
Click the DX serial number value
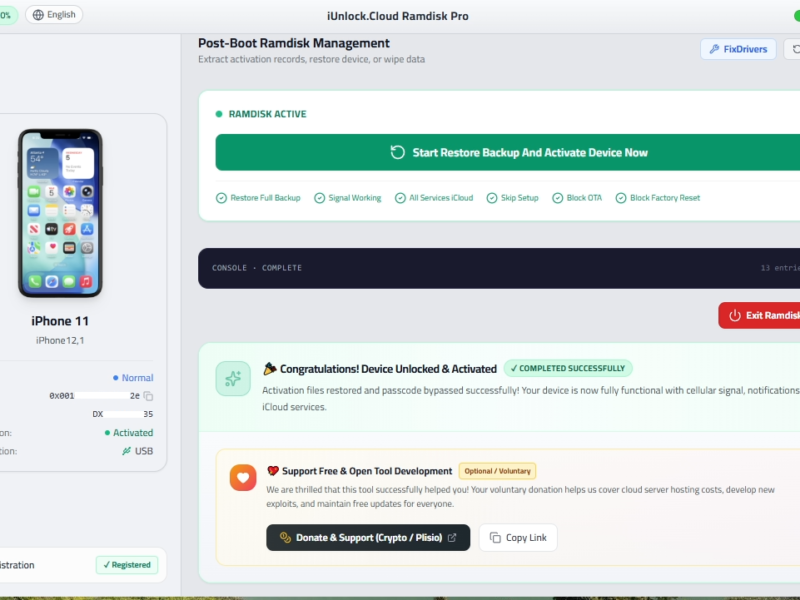tap(122, 414)
